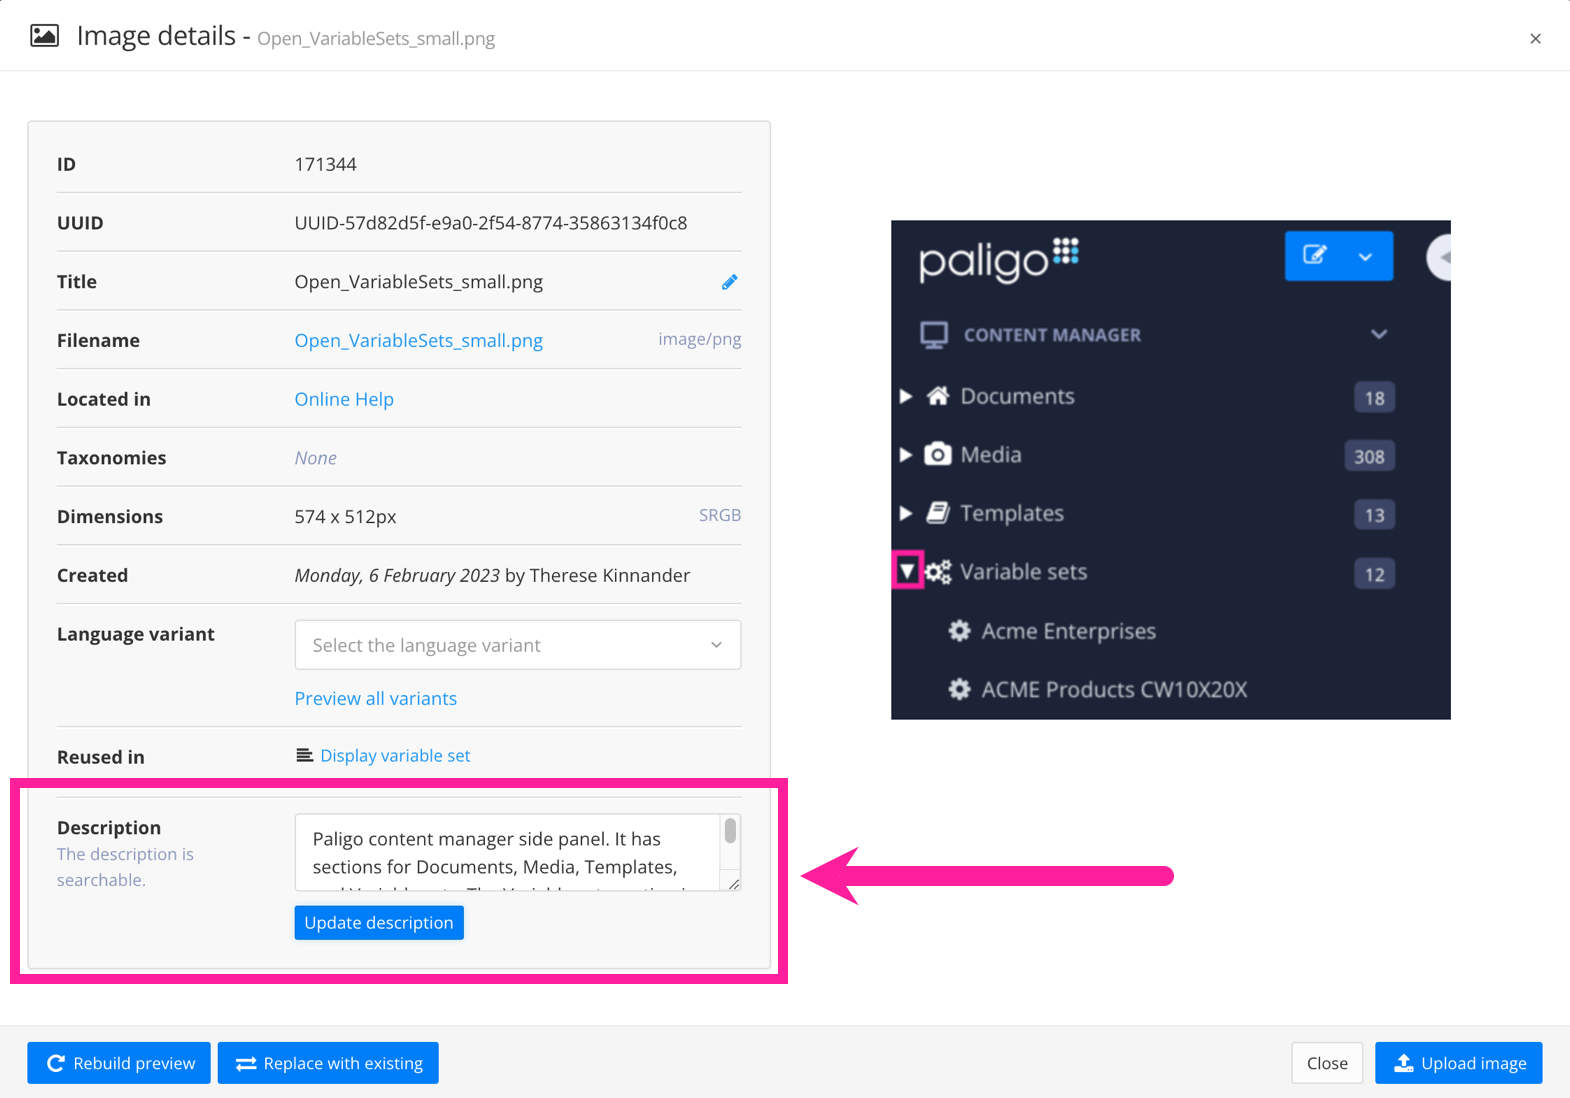Click gear icon beside Acme Enterprises
The height and width of the screenshot is (1098, 1570).
tap(959, 631)
